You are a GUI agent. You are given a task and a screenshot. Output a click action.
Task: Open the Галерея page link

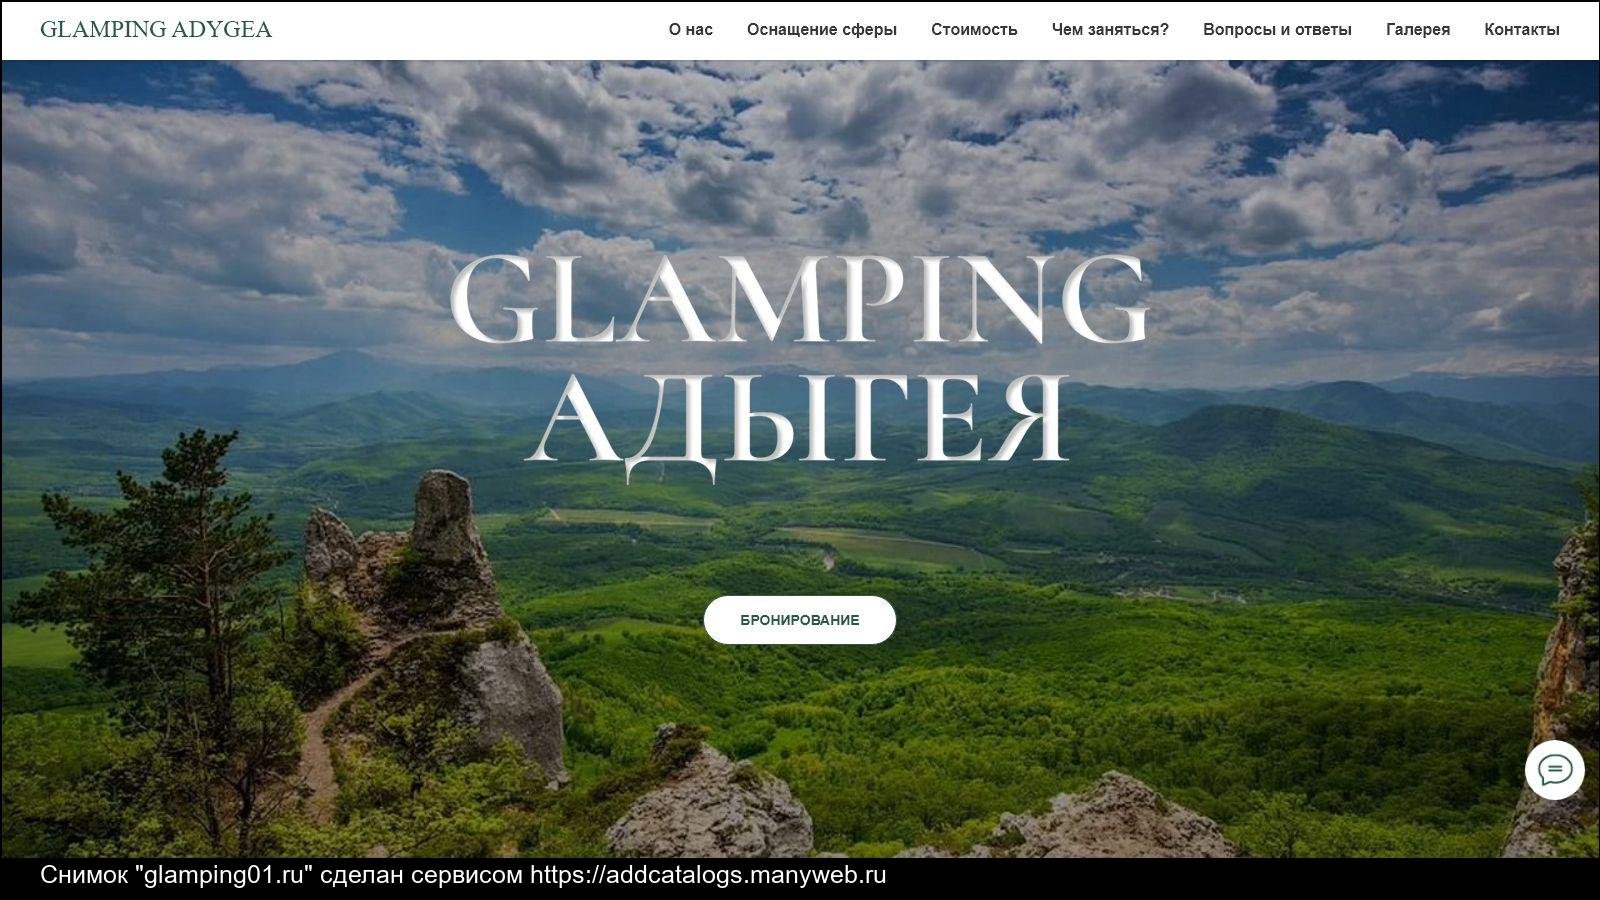(x=1418, y=30)
